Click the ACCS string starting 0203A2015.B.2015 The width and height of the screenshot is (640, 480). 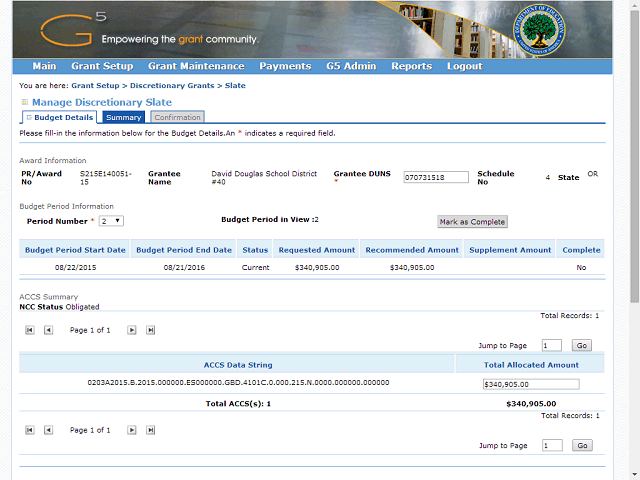(238, 382)
